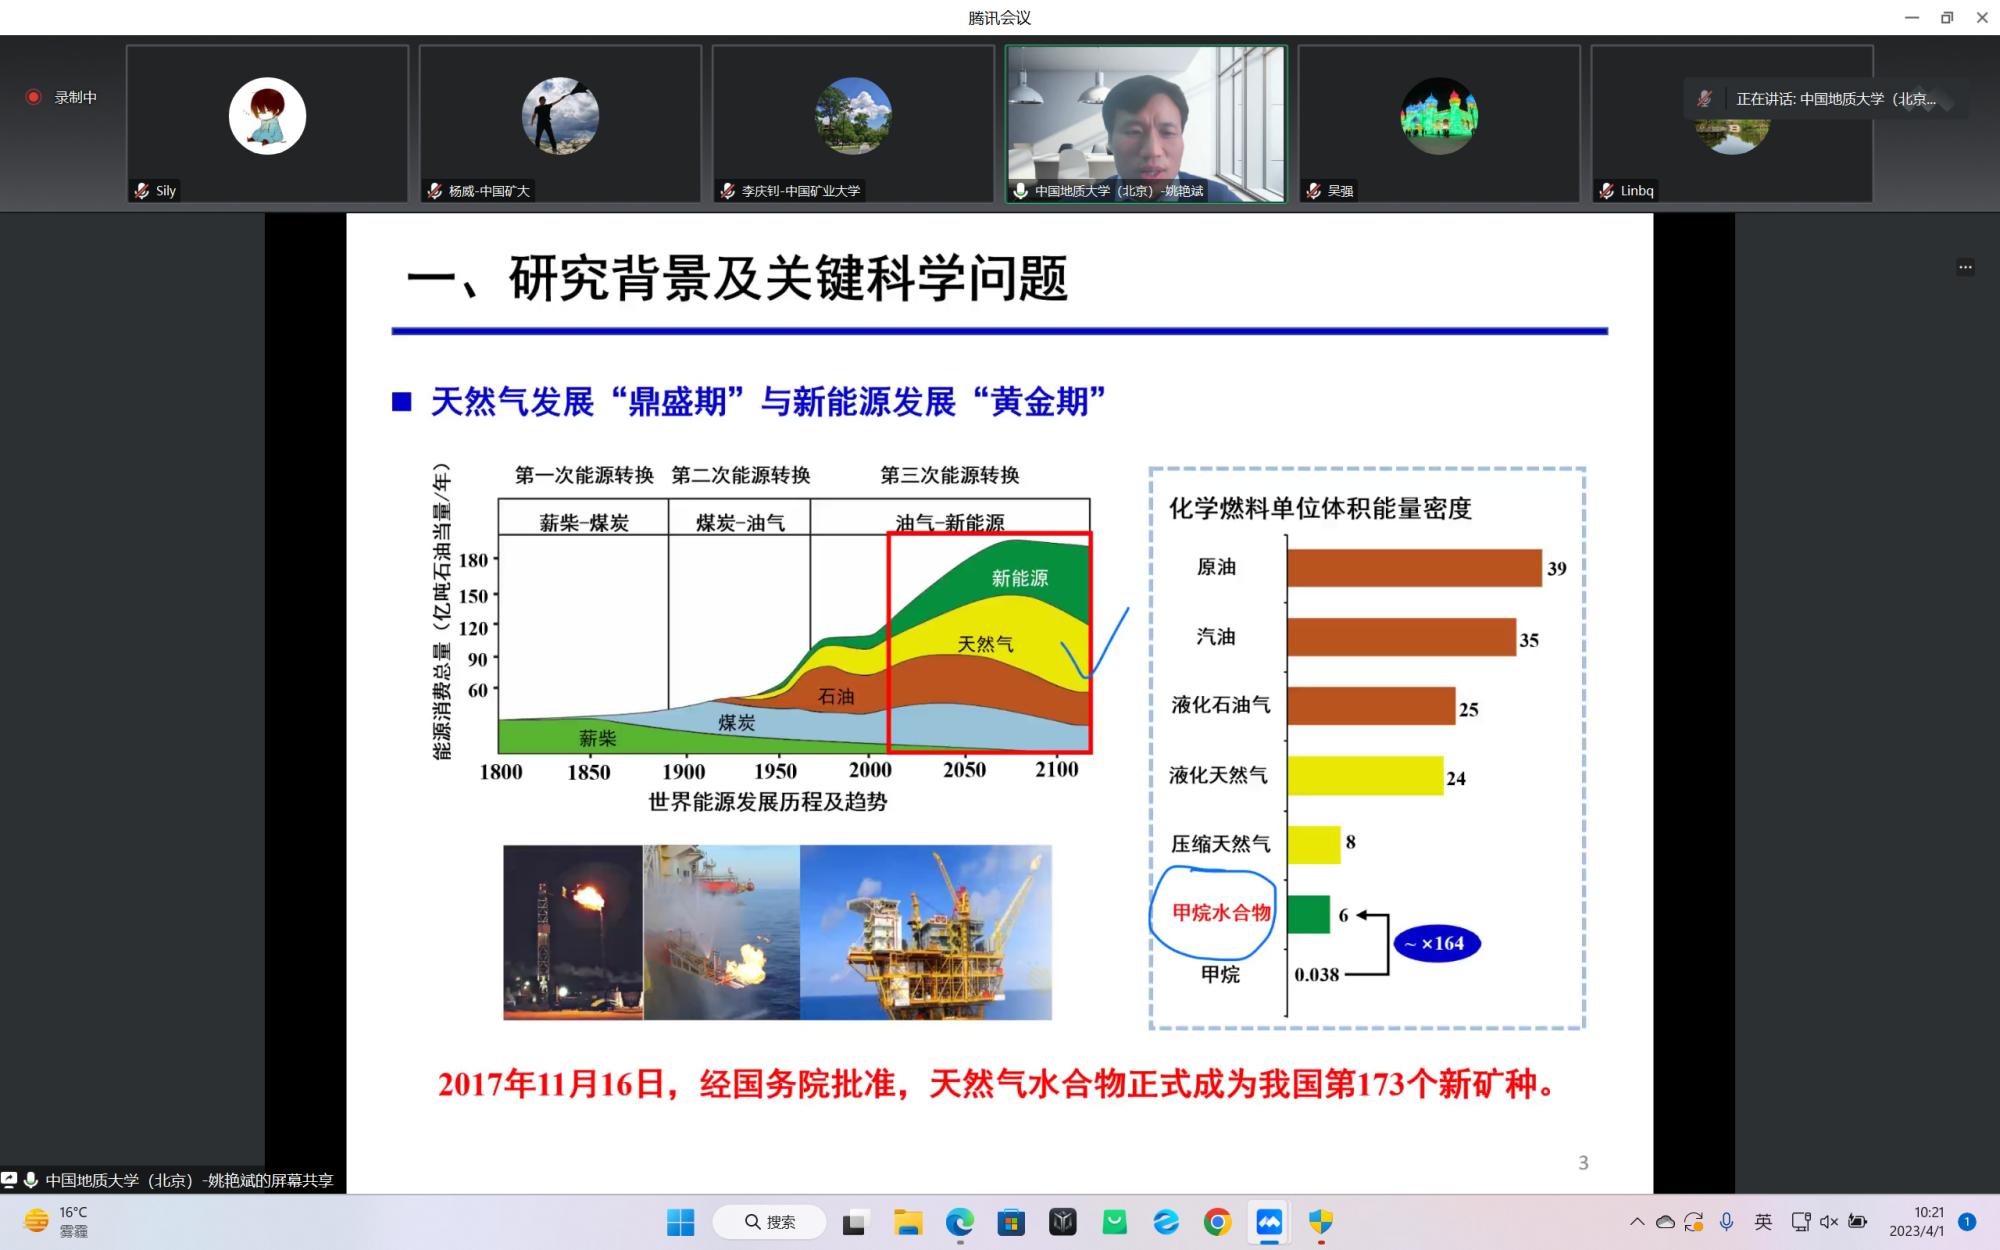
Task: Select the 吴强 participant avatar
Action: point(1439,116)
